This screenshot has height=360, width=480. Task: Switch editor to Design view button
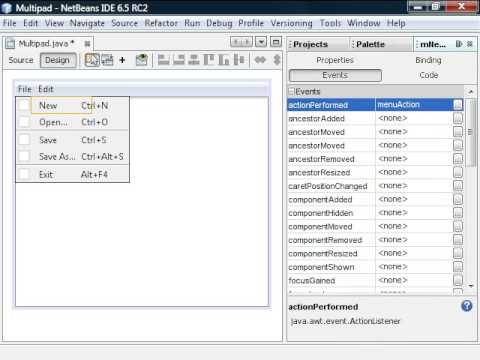tap(58, 60)
